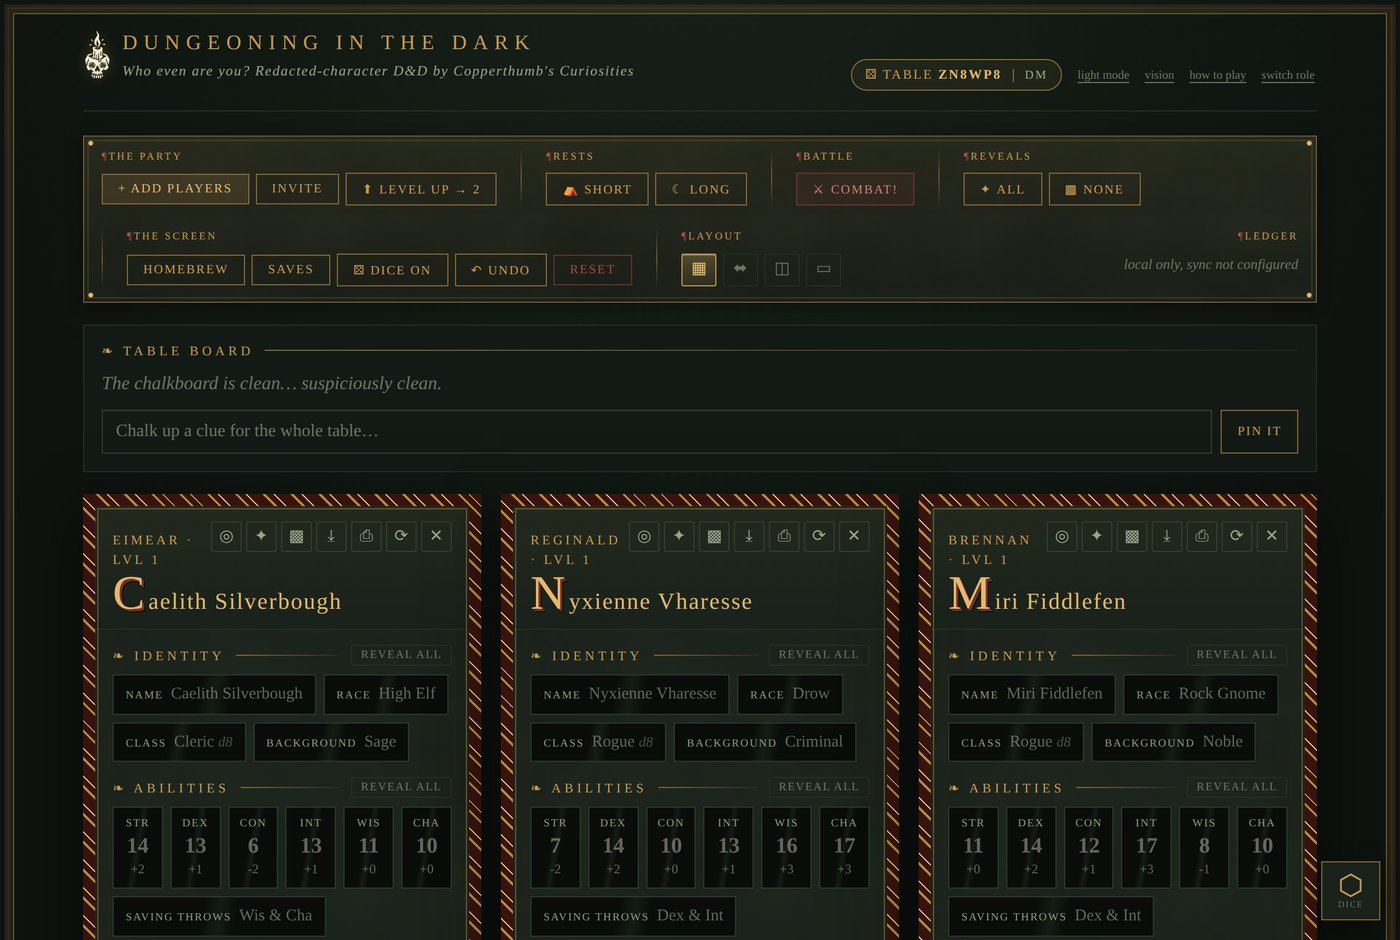This screenshot has width=1400, height=940.
Task: Click the Combat! button
Action: (855, 189)
